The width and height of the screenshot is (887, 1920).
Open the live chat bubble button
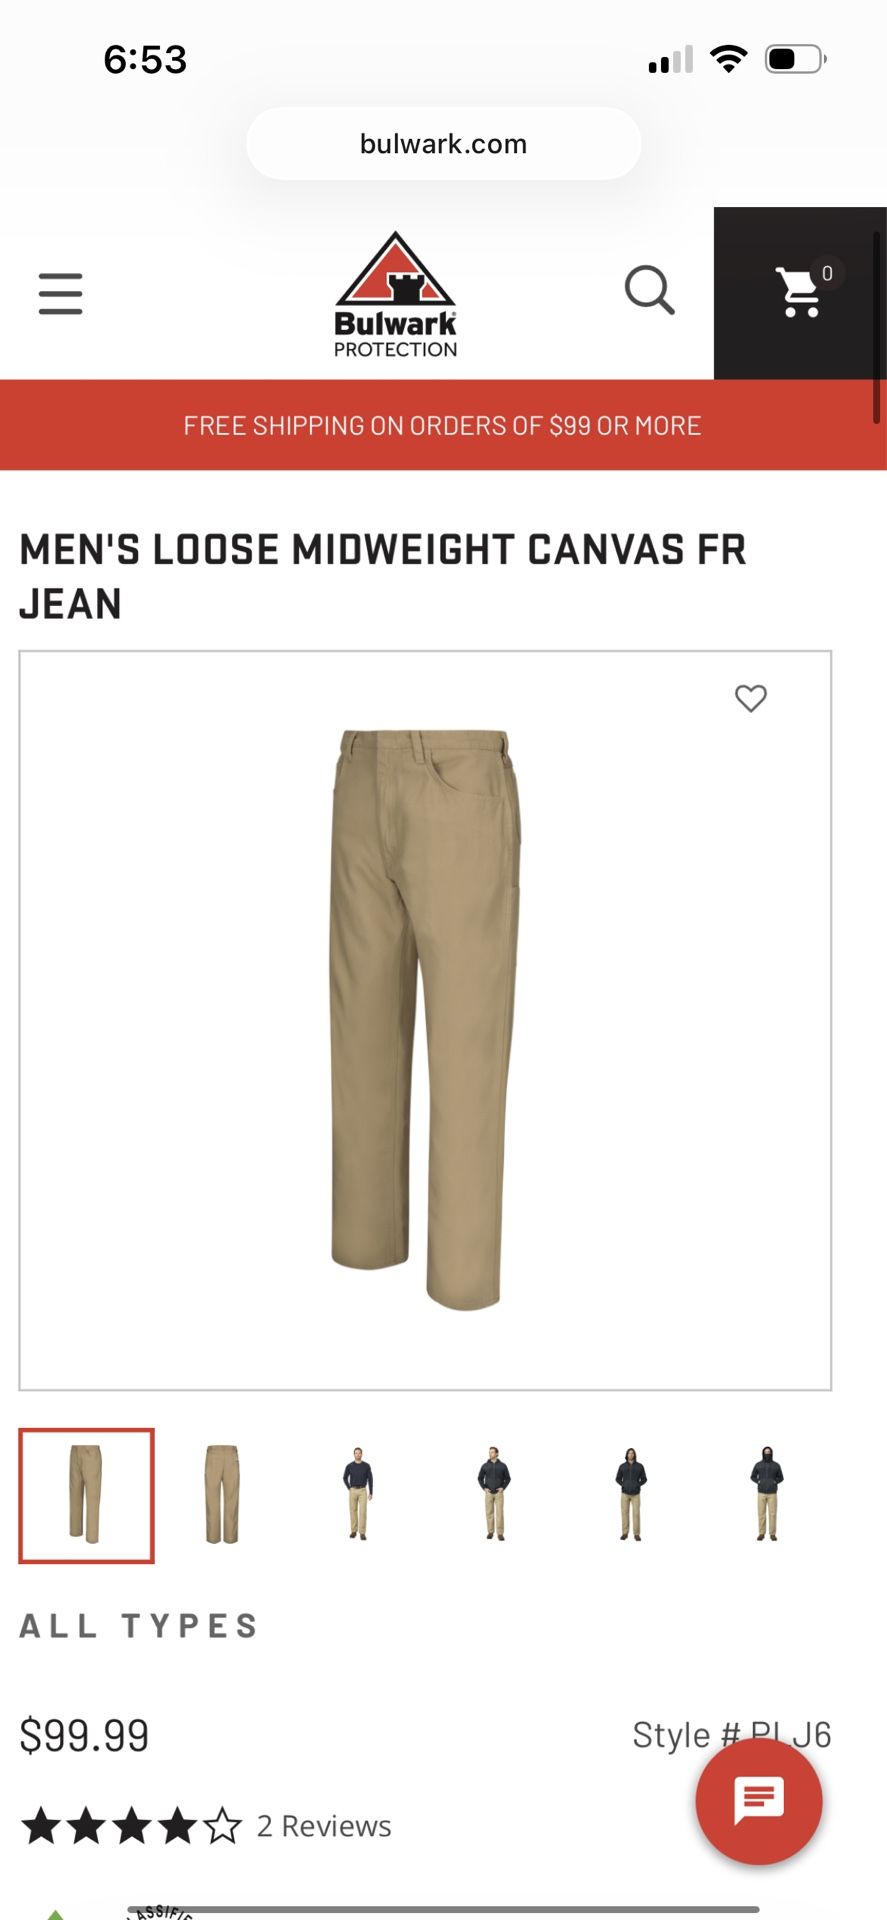759,1801
